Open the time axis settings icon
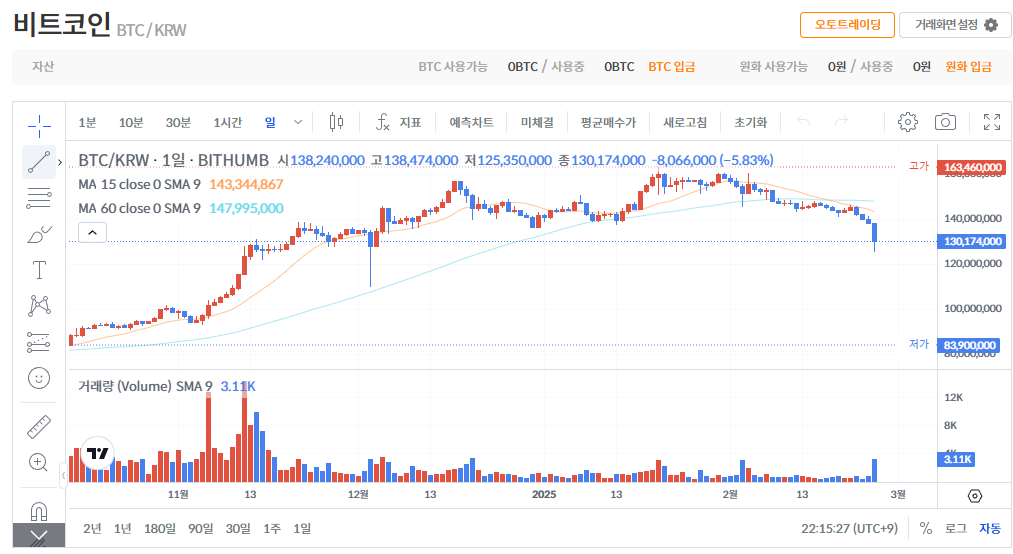This screenshot has width=1013, height=554. [975, 495]
